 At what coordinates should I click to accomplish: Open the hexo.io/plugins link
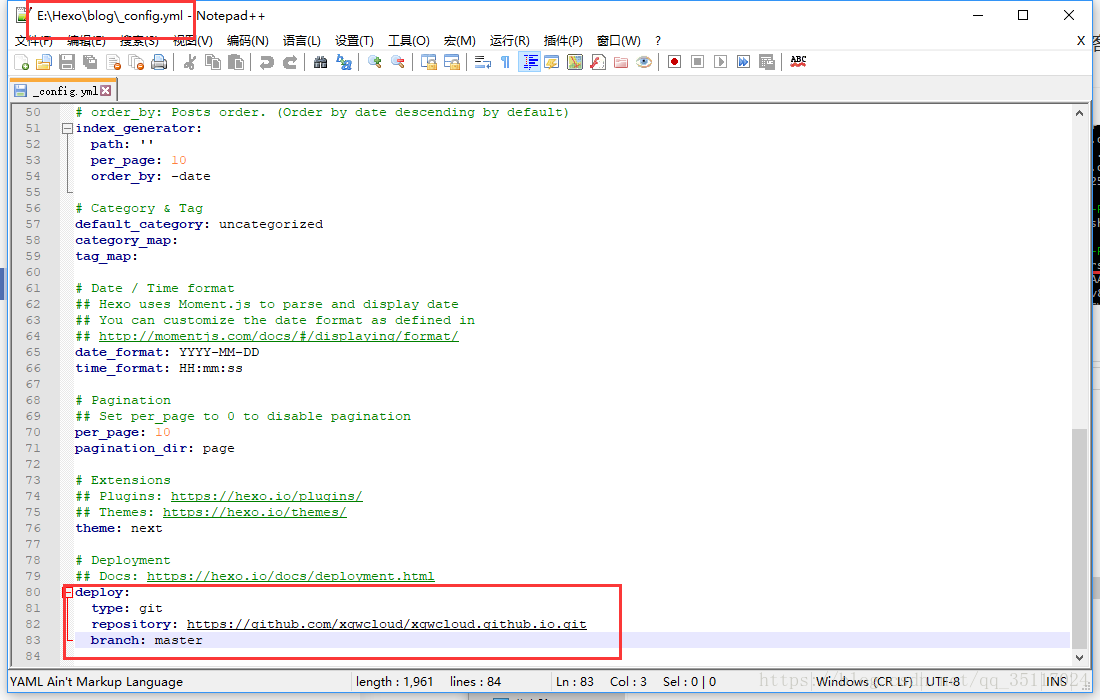coord(267,497)
